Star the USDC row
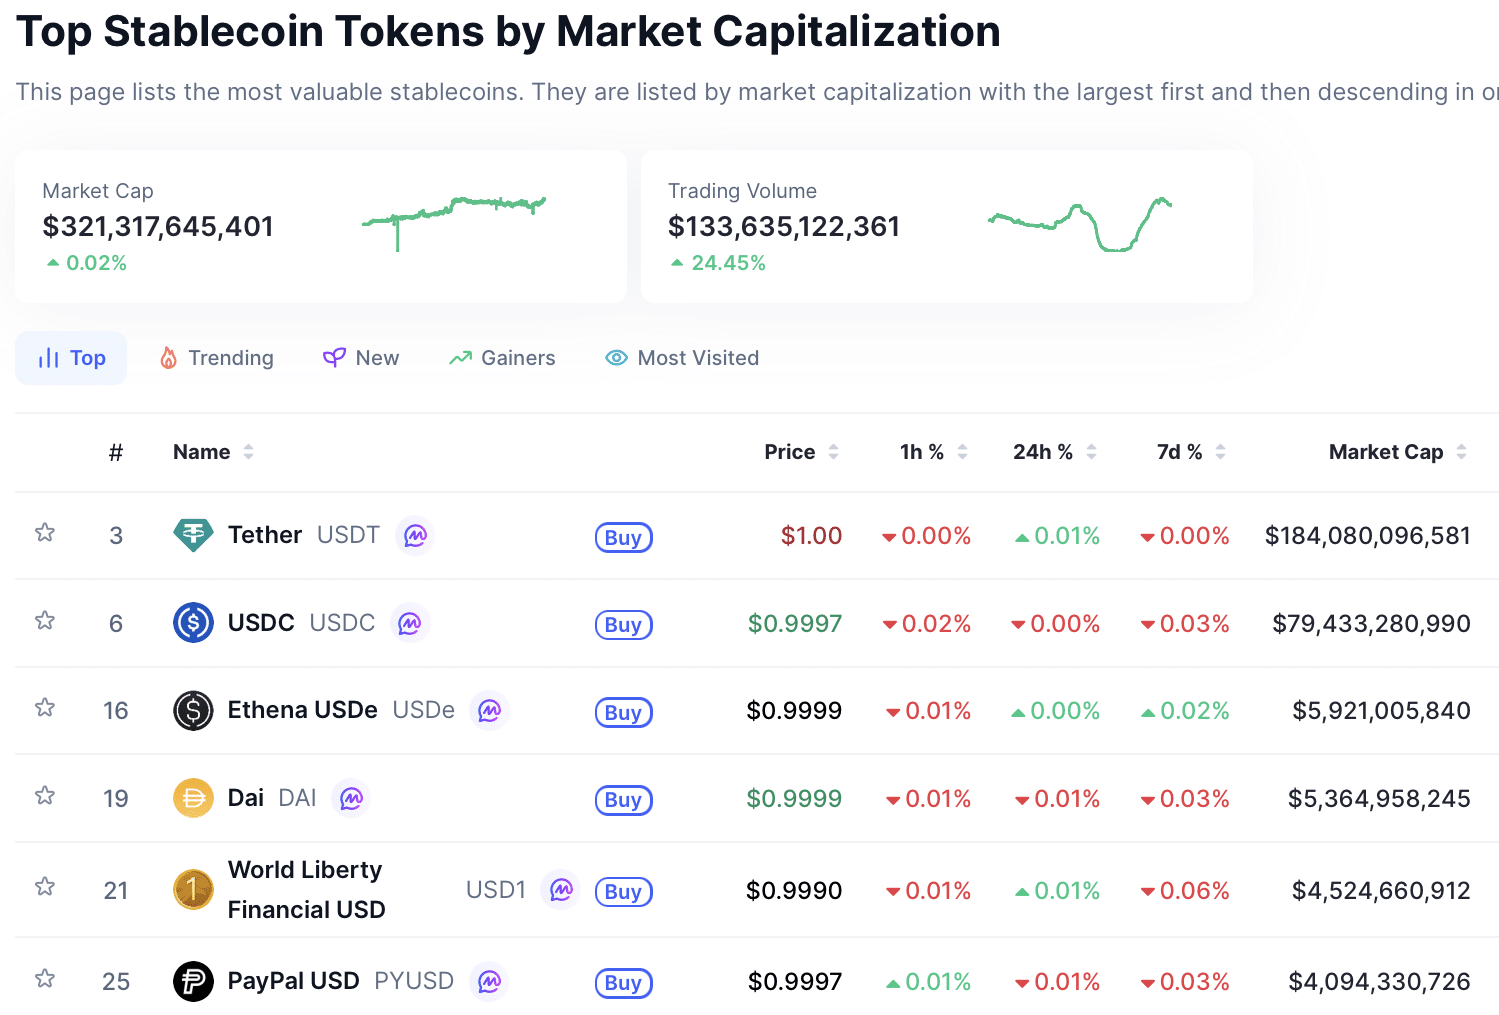Image resolution: width=1499 pixels, height=1015 pixels. coord(44,621)
